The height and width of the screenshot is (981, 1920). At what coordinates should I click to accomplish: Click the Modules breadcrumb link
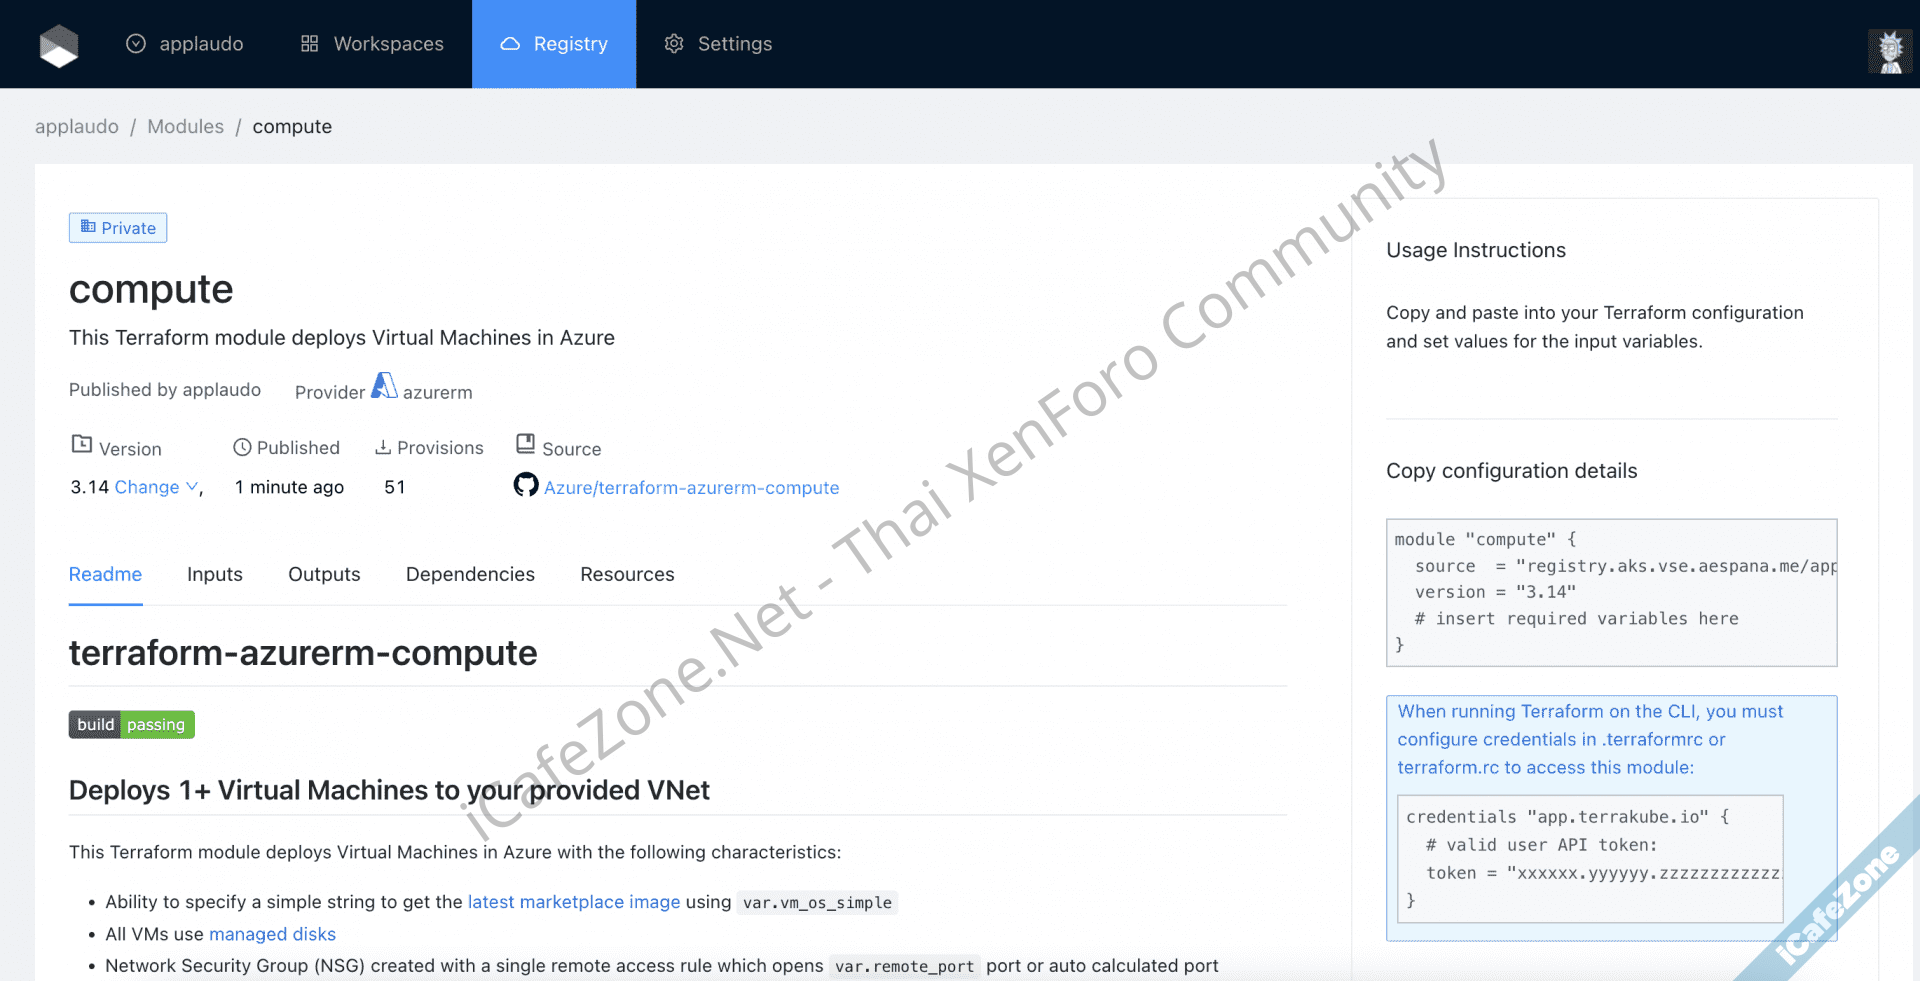[x=185, y=127]
